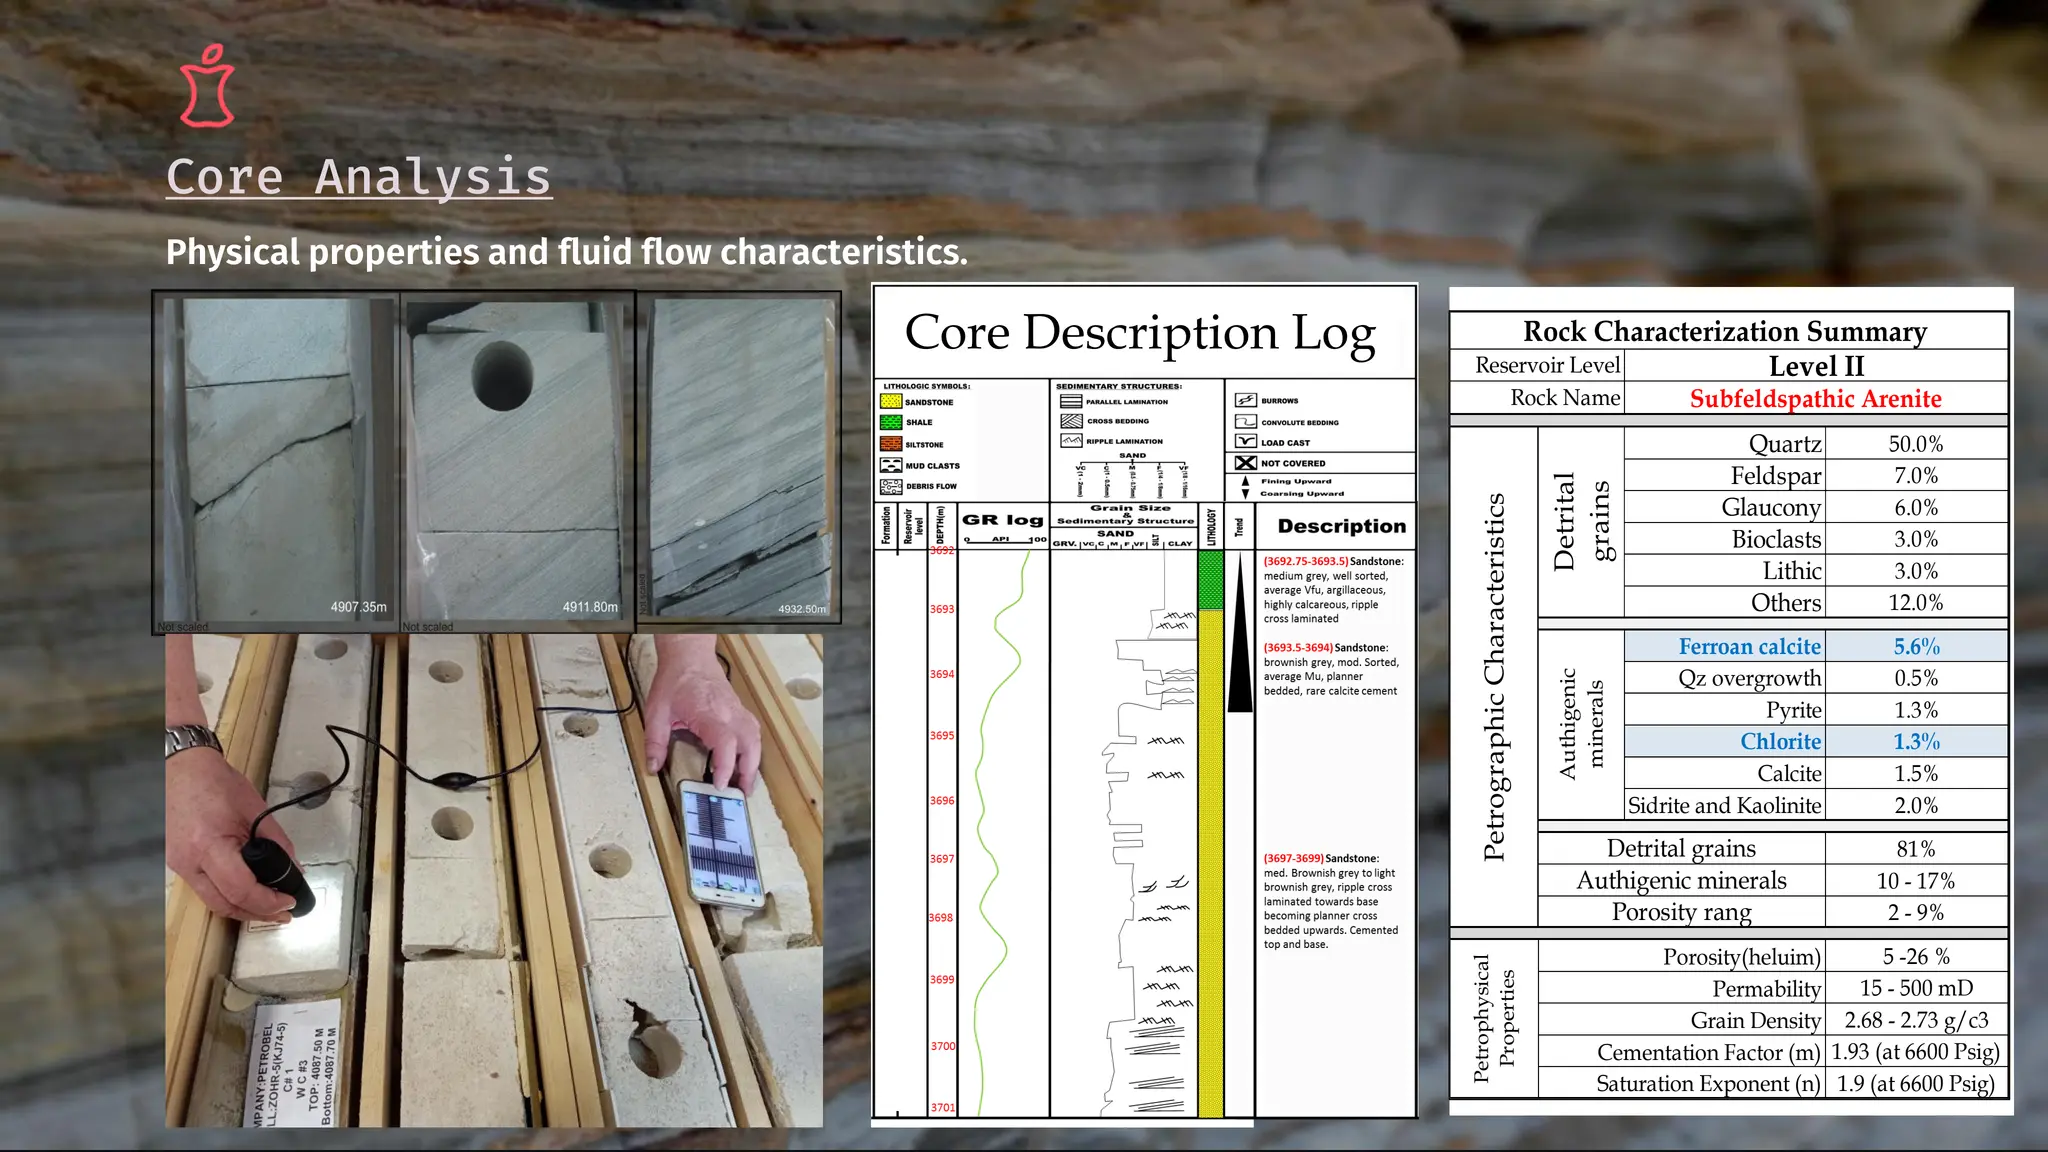Click the red apple core logo
Screen dimensions: 2048x1152
(208, 86)
